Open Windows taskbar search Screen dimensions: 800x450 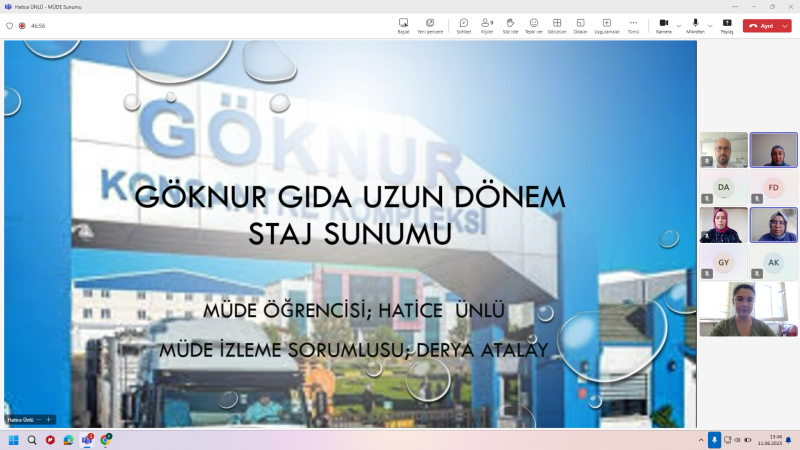click(x=32, y=440)
